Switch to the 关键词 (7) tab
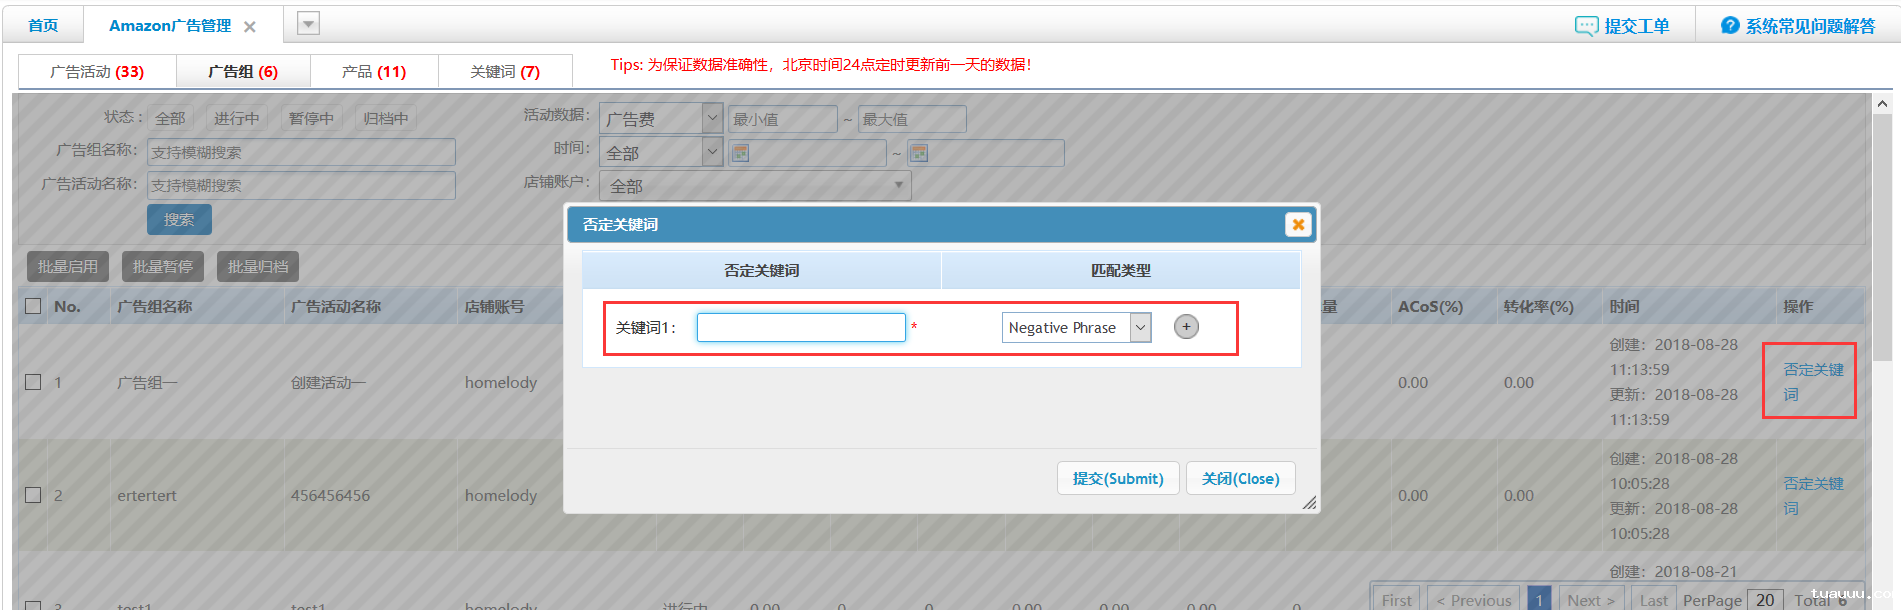1901x610 pixels. click(505, 72)
